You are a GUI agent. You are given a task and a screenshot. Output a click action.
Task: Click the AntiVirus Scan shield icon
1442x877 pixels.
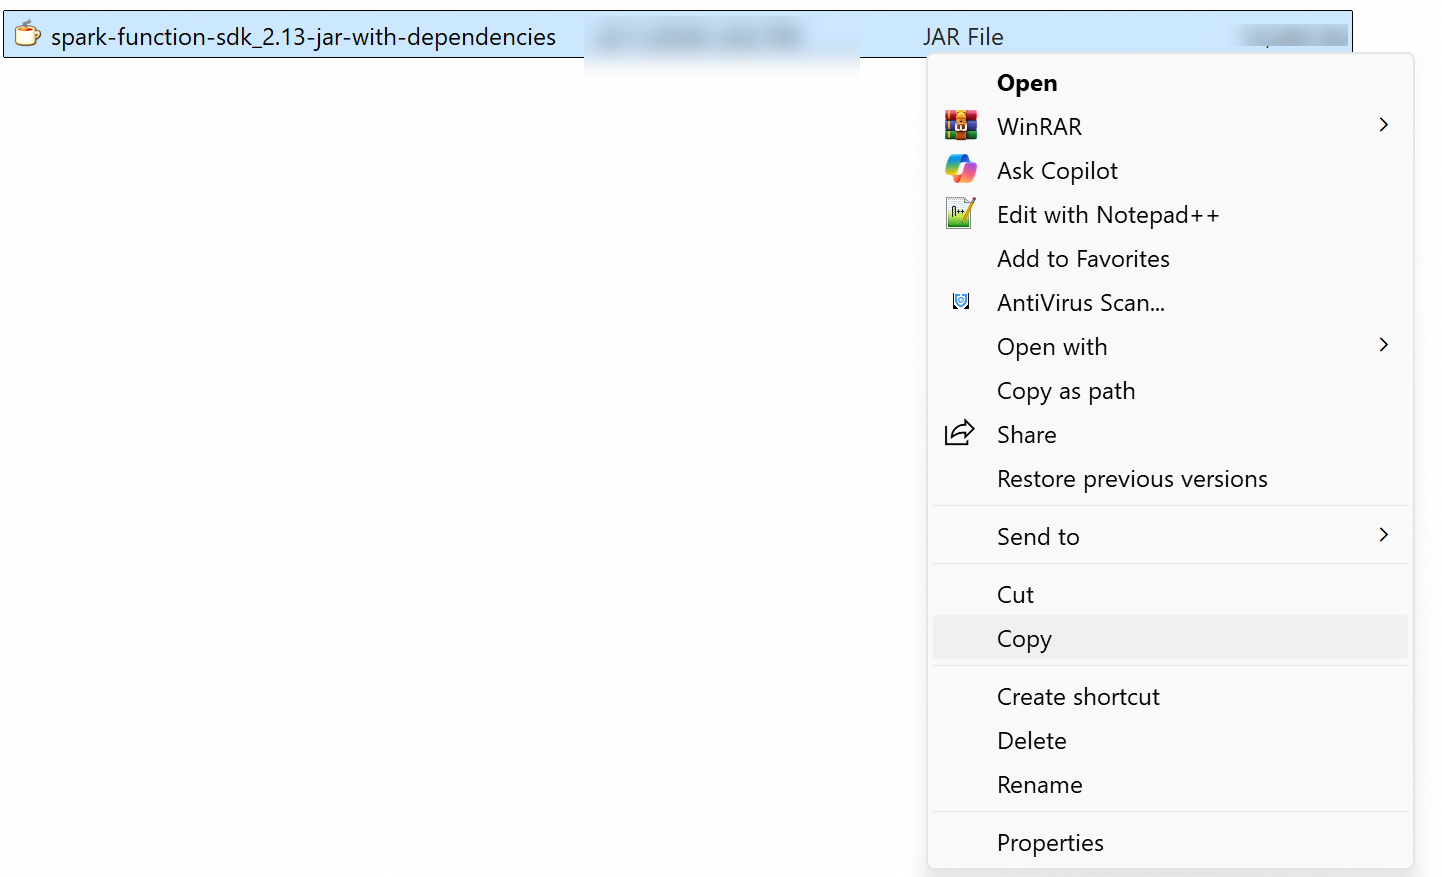point(961,301)
